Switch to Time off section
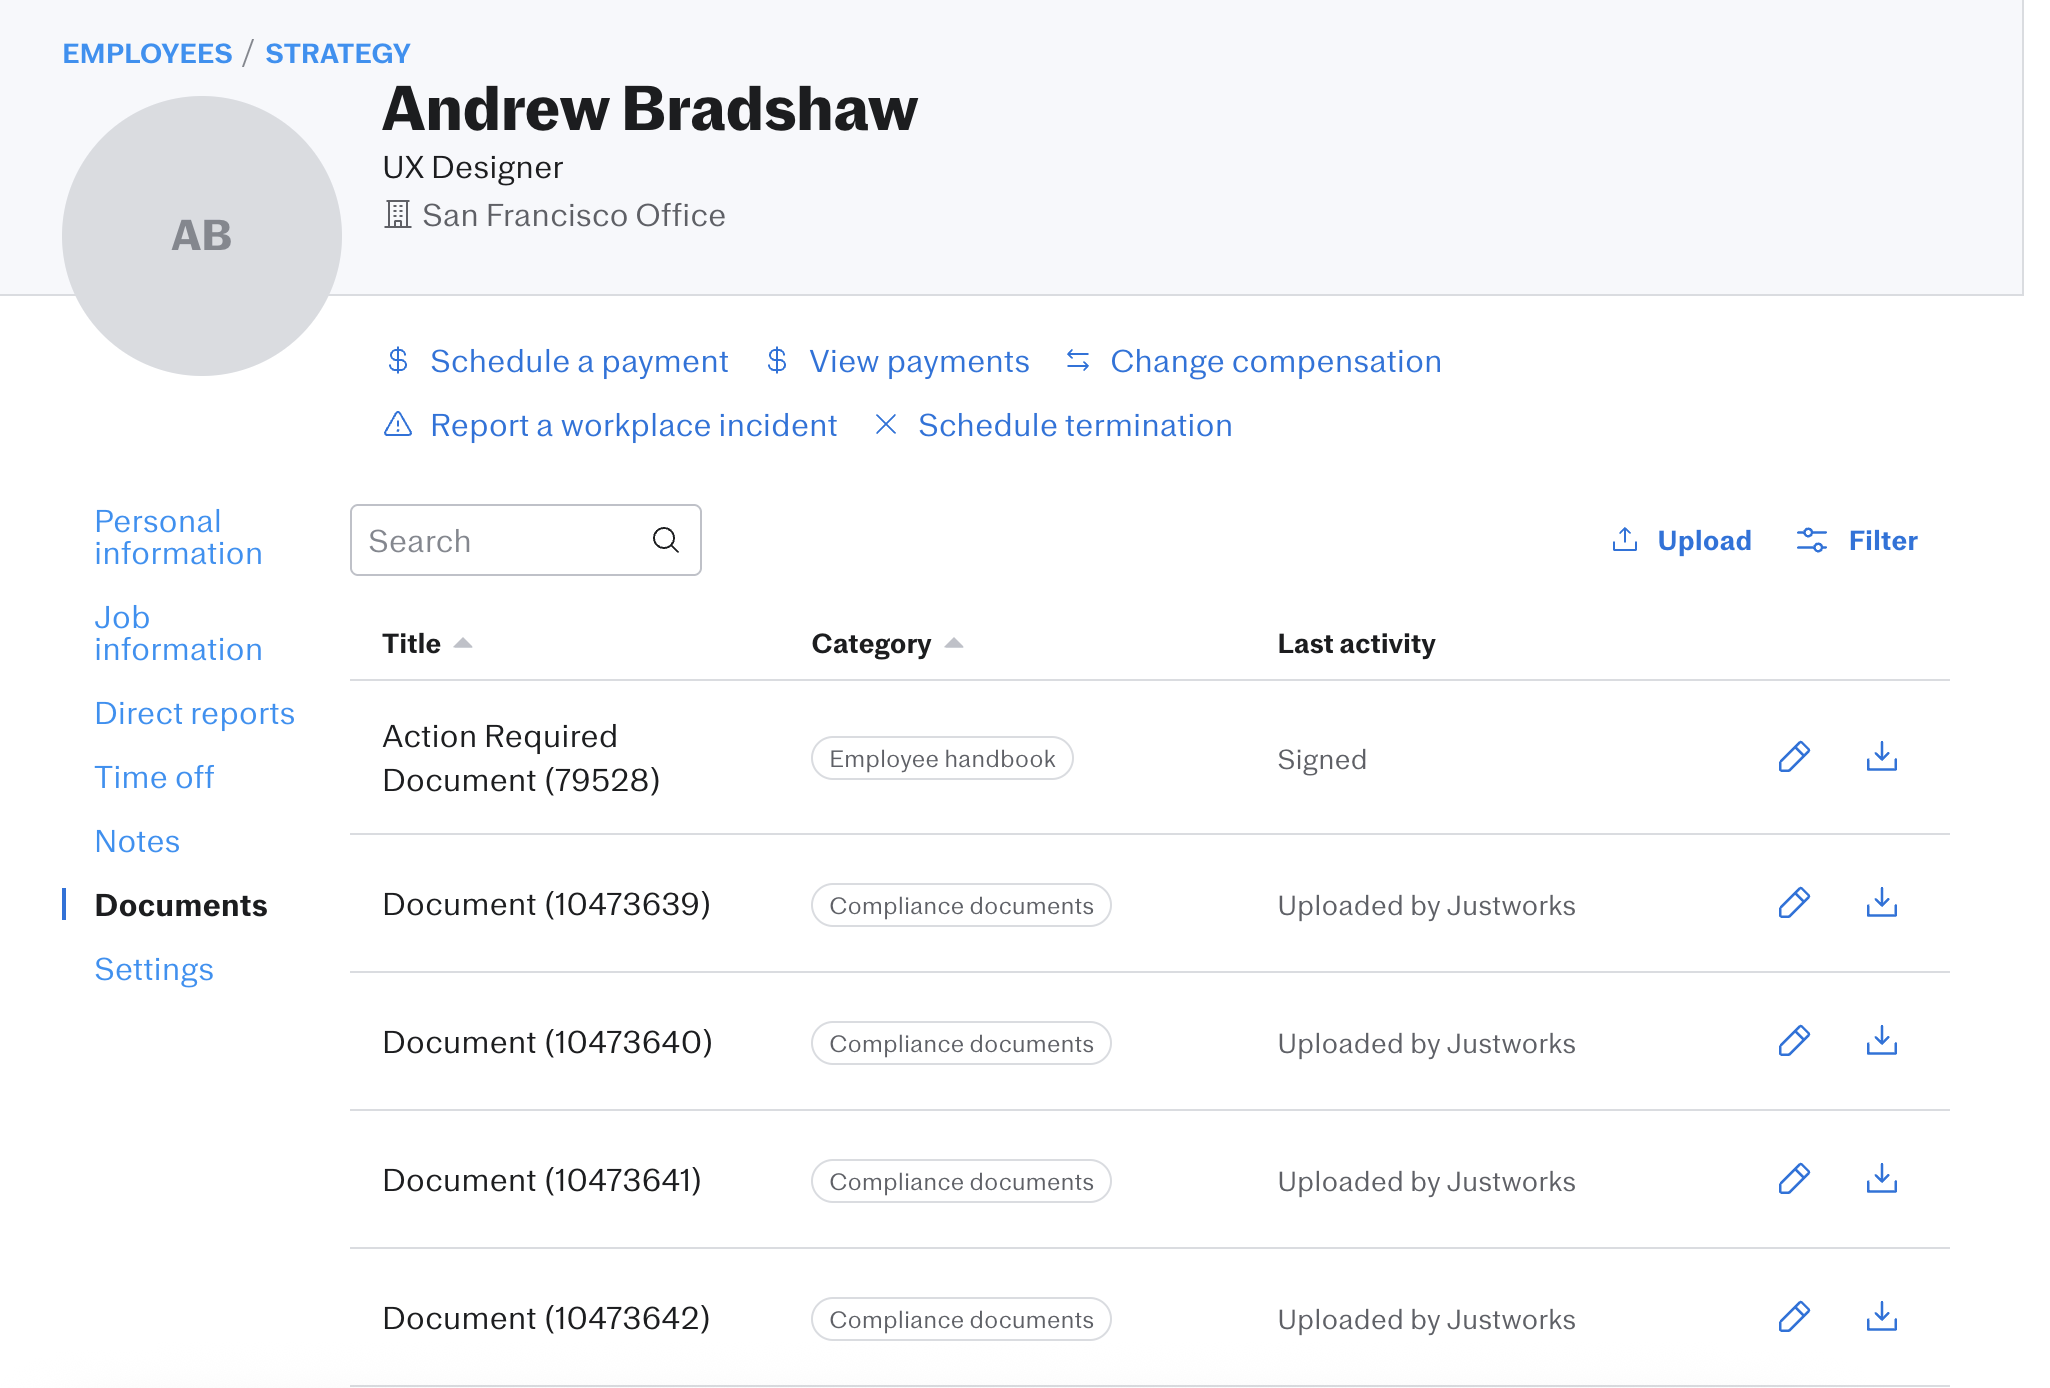 pos(154,777)
